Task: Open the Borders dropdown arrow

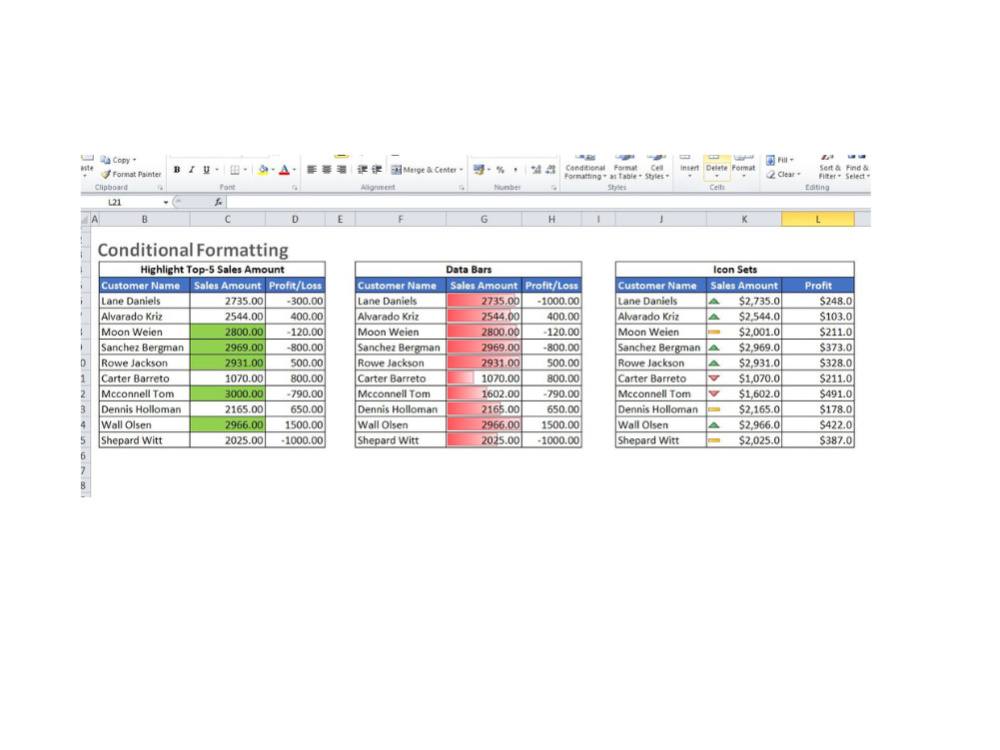Action: point(245,170)
